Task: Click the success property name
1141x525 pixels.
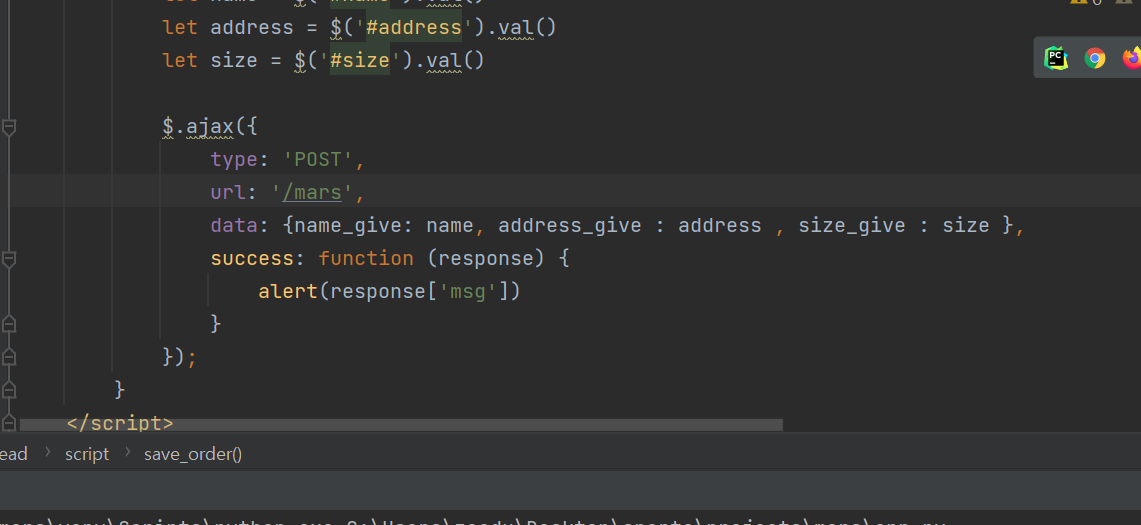Action: point(252,258)
